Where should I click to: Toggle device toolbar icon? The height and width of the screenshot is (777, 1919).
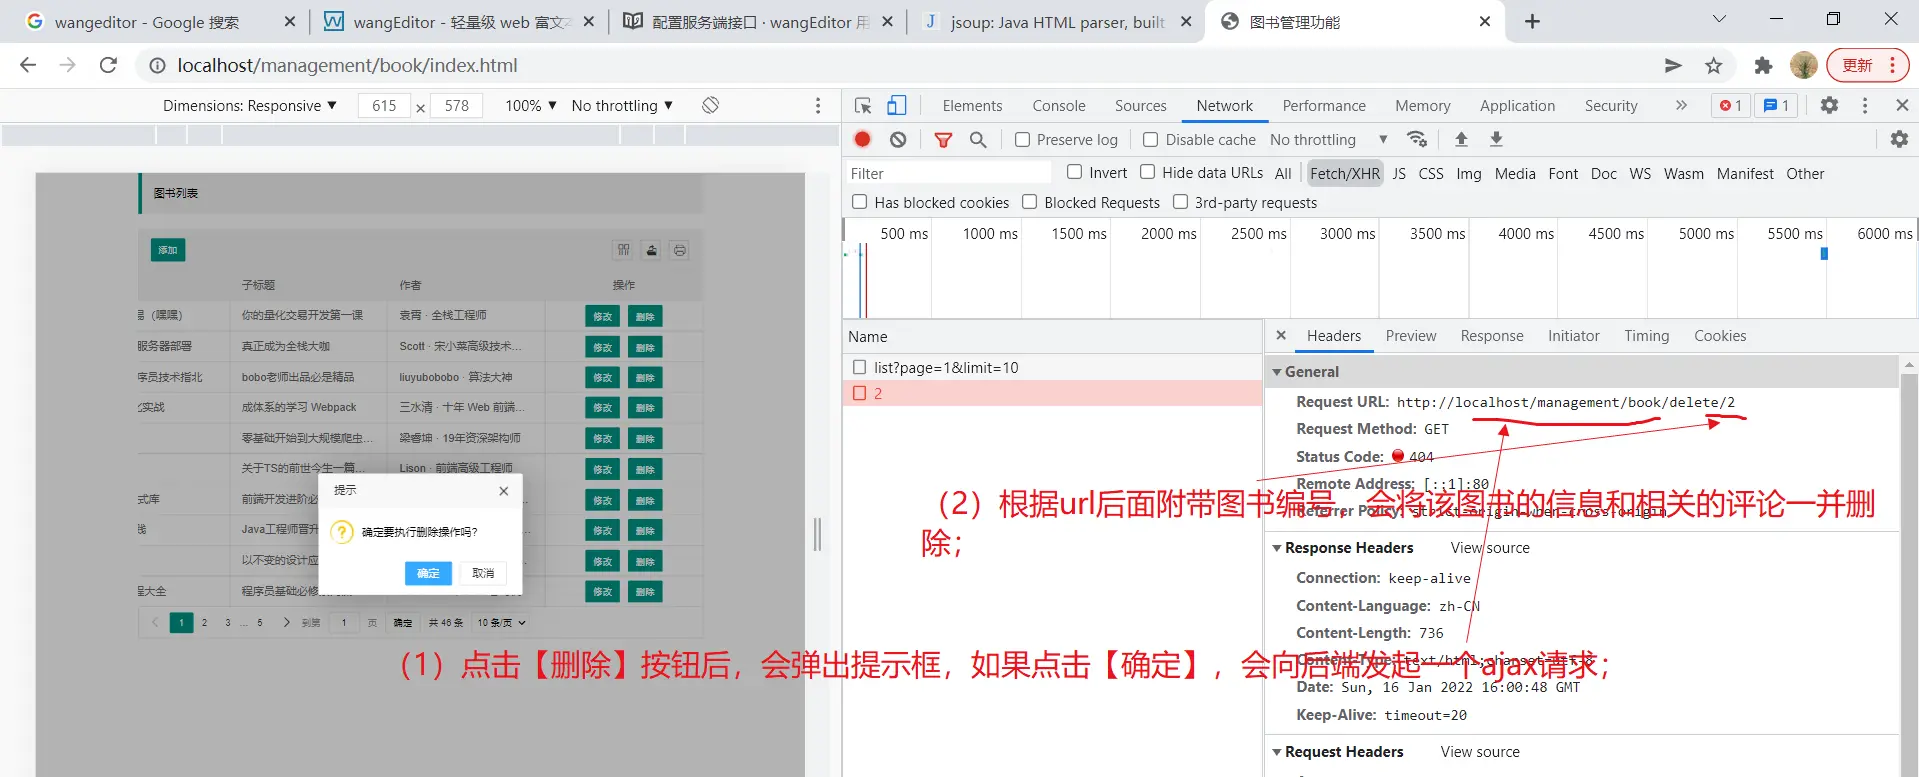coord(897,105)
